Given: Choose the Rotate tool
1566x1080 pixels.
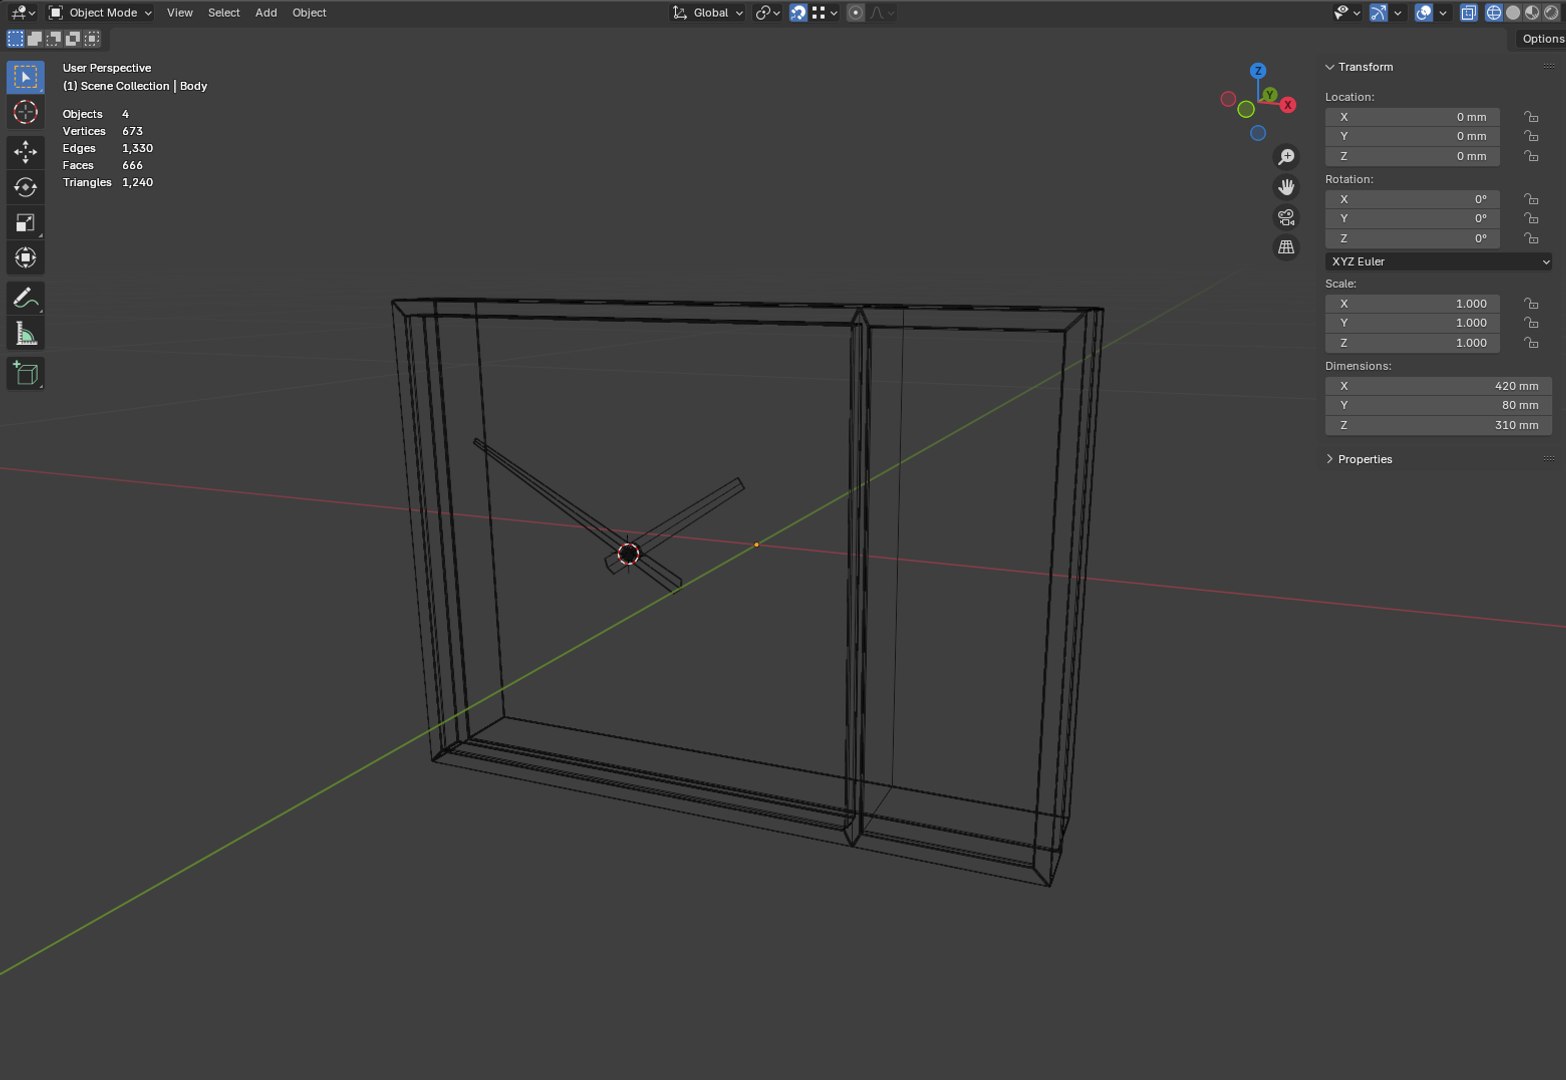Looking at the screenshot, I should tap(25, 187).
